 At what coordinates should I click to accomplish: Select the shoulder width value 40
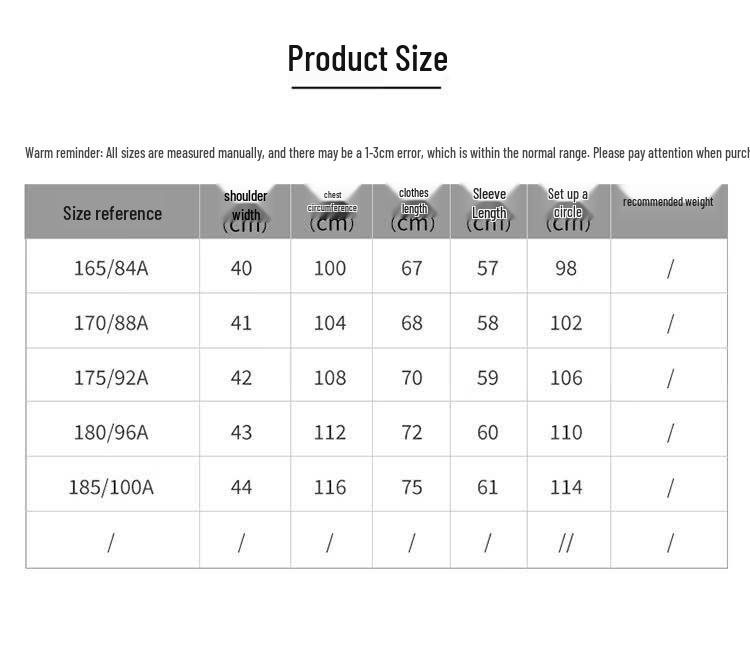pyautogui.click(x=241, y=268)
